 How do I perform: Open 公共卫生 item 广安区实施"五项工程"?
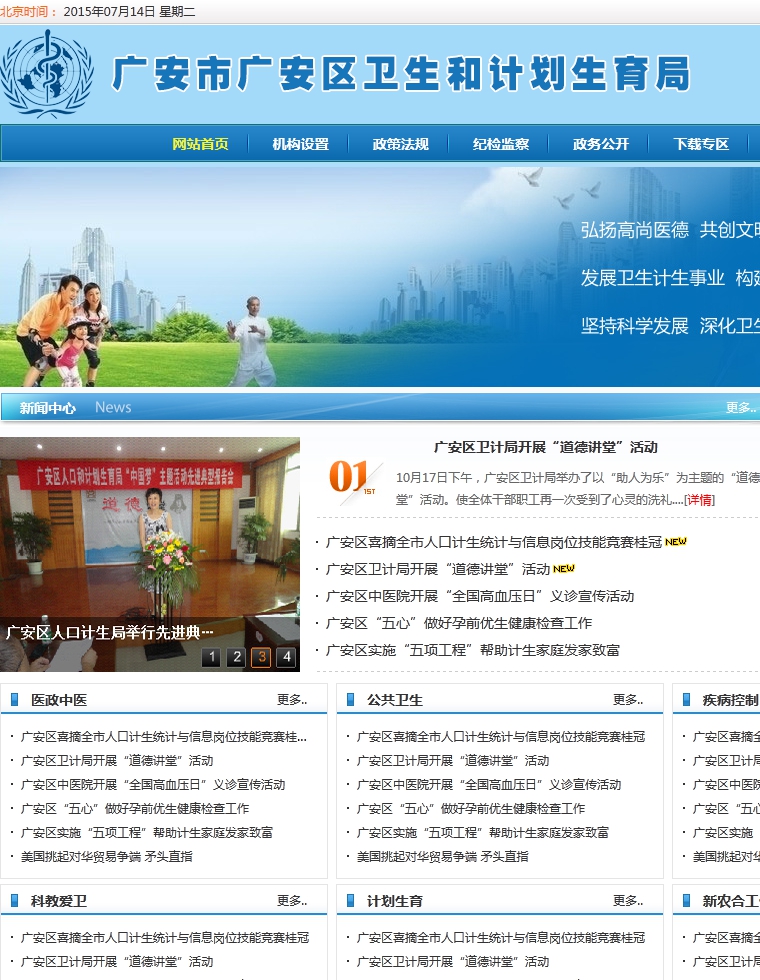coord(482,832)
